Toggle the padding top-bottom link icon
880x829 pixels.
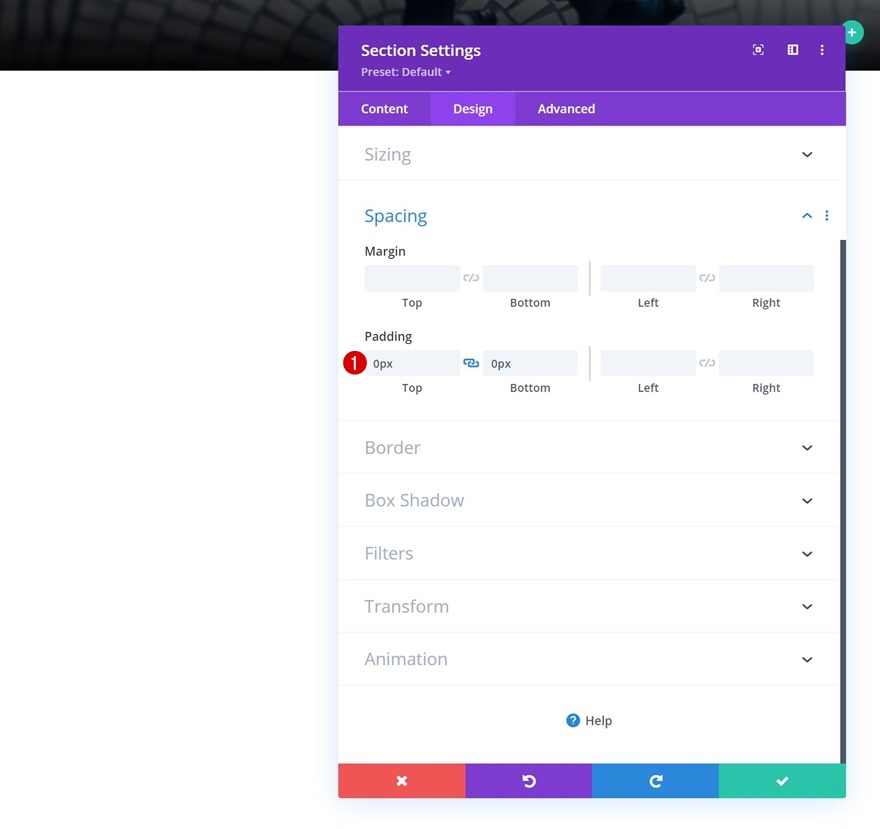[x=471, y=363]
